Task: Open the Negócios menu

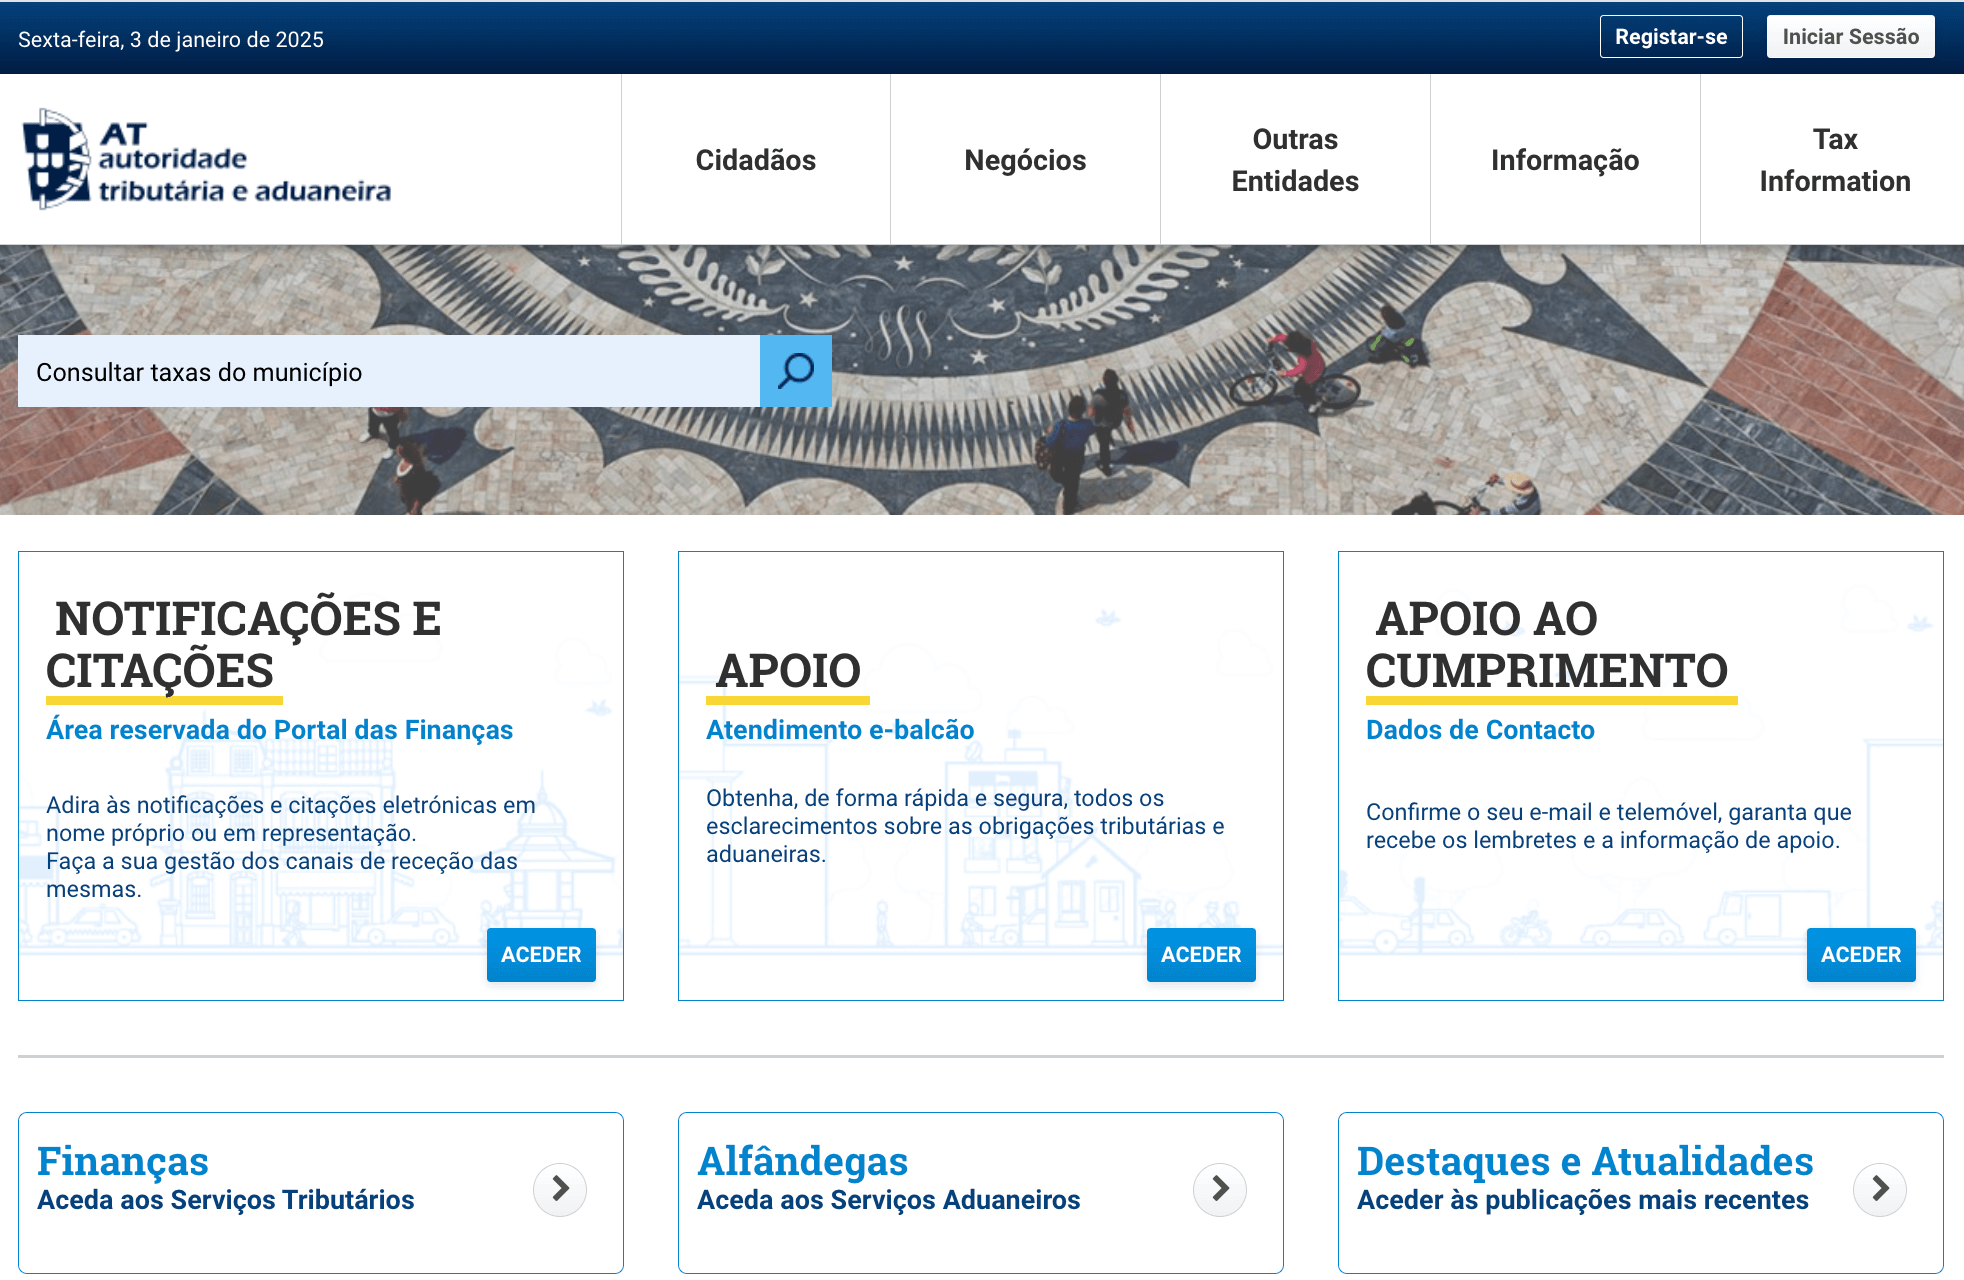Action: coord(1025,160)
